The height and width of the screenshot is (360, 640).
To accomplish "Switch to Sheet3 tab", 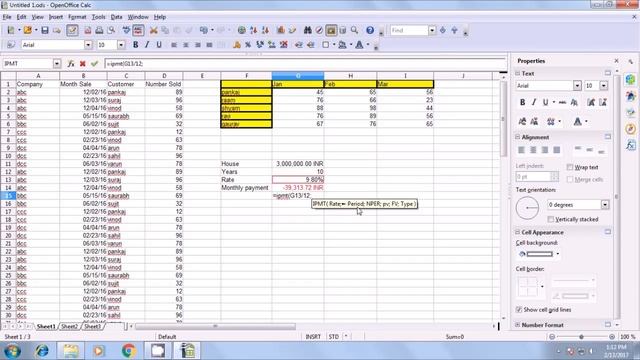I will 92,327.
